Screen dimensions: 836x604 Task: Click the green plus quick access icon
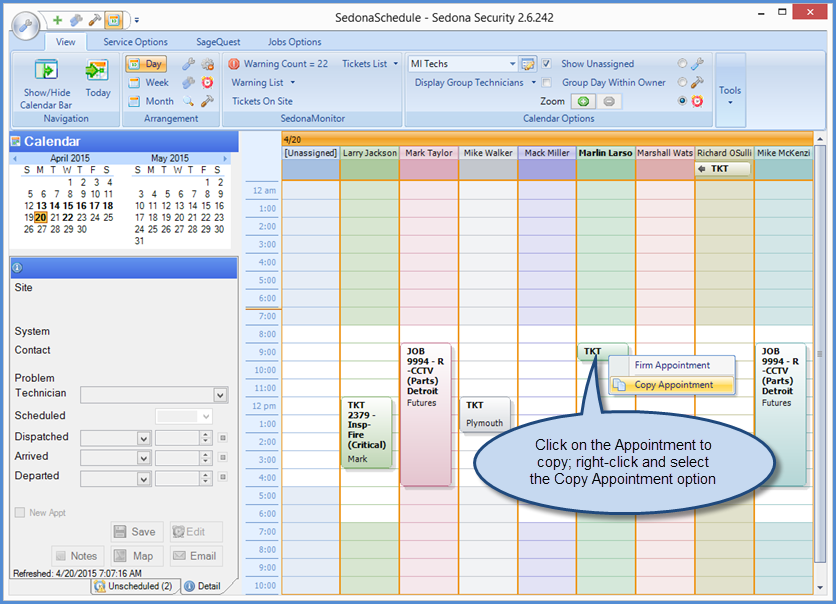click(57, 20)
